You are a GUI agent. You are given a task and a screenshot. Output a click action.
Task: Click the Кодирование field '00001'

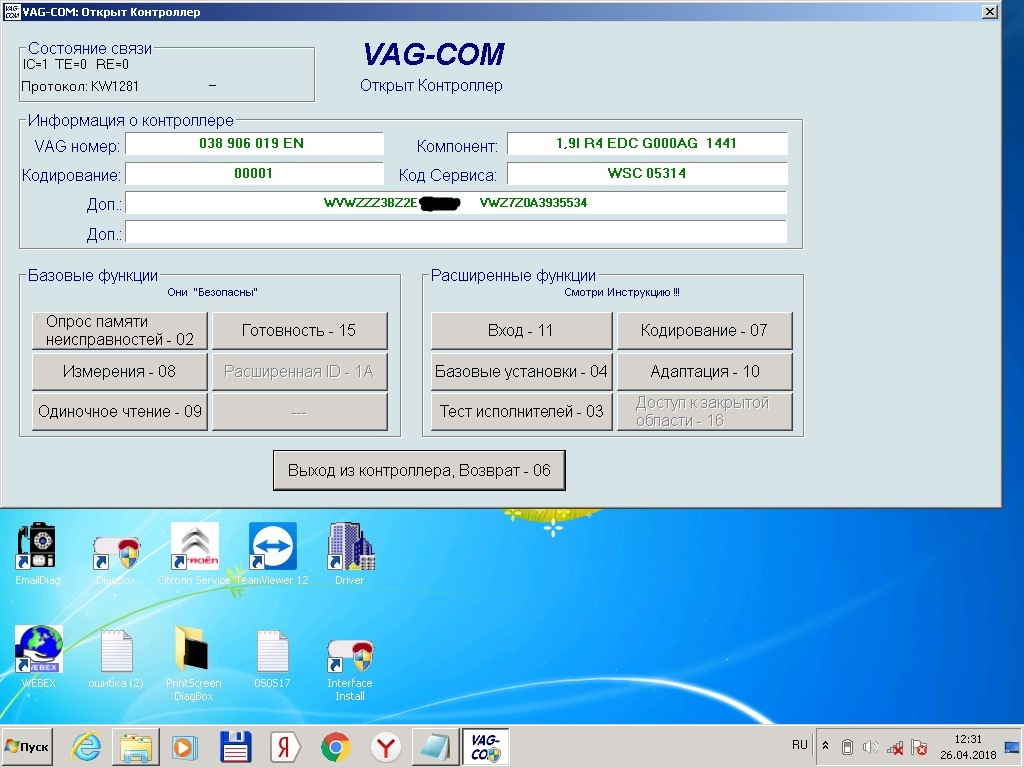[254, 174]
